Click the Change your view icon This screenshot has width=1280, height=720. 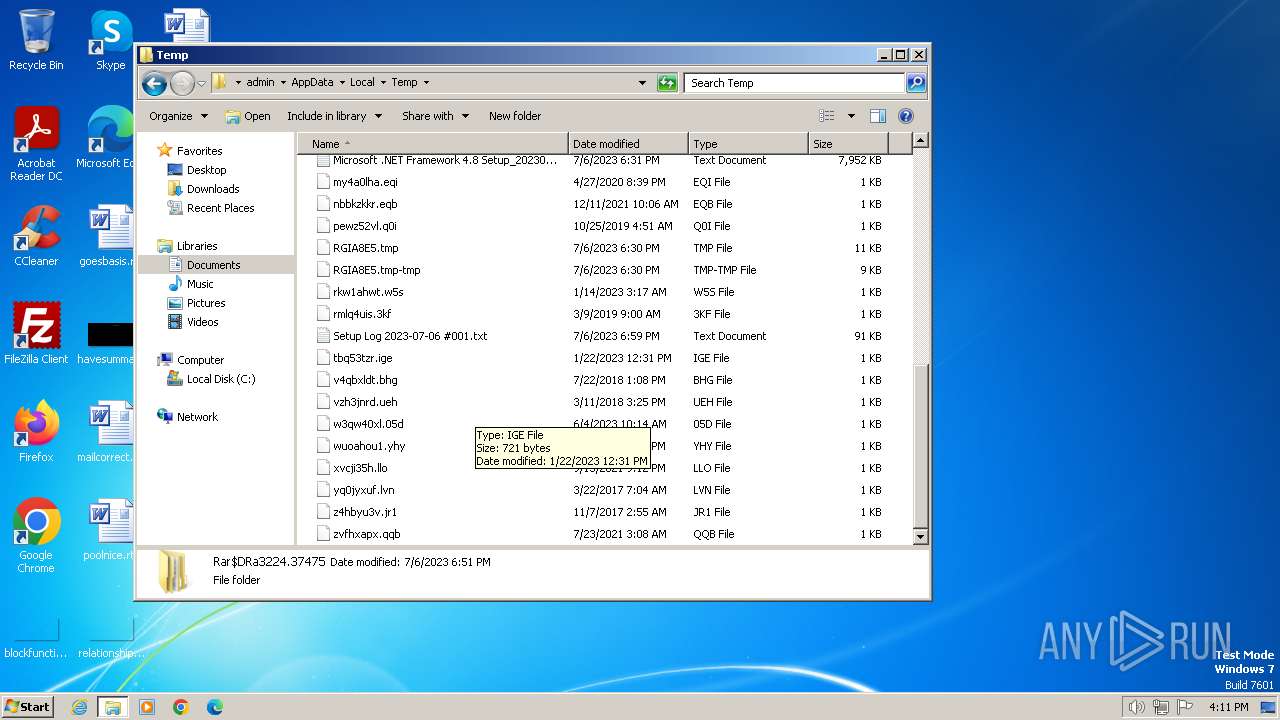827,116
